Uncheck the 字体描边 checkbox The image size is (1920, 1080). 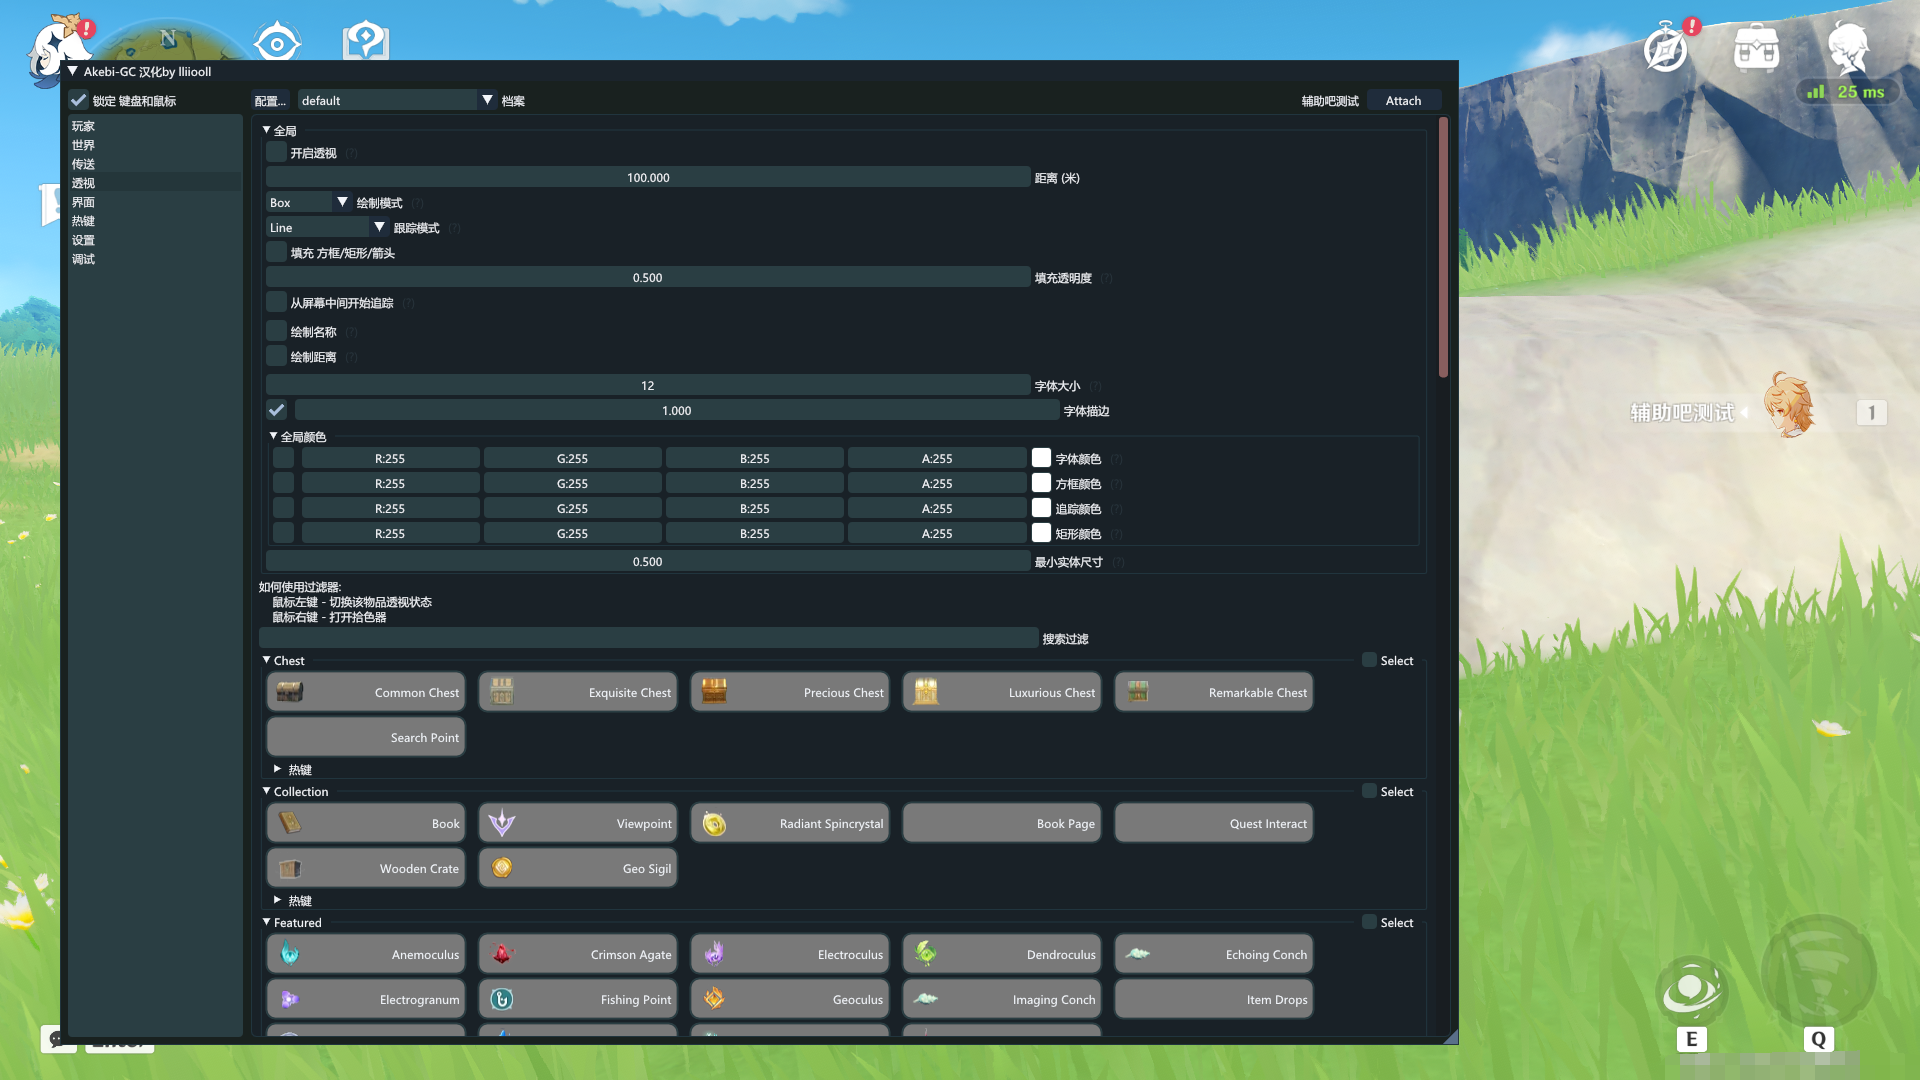pos(276,410)
